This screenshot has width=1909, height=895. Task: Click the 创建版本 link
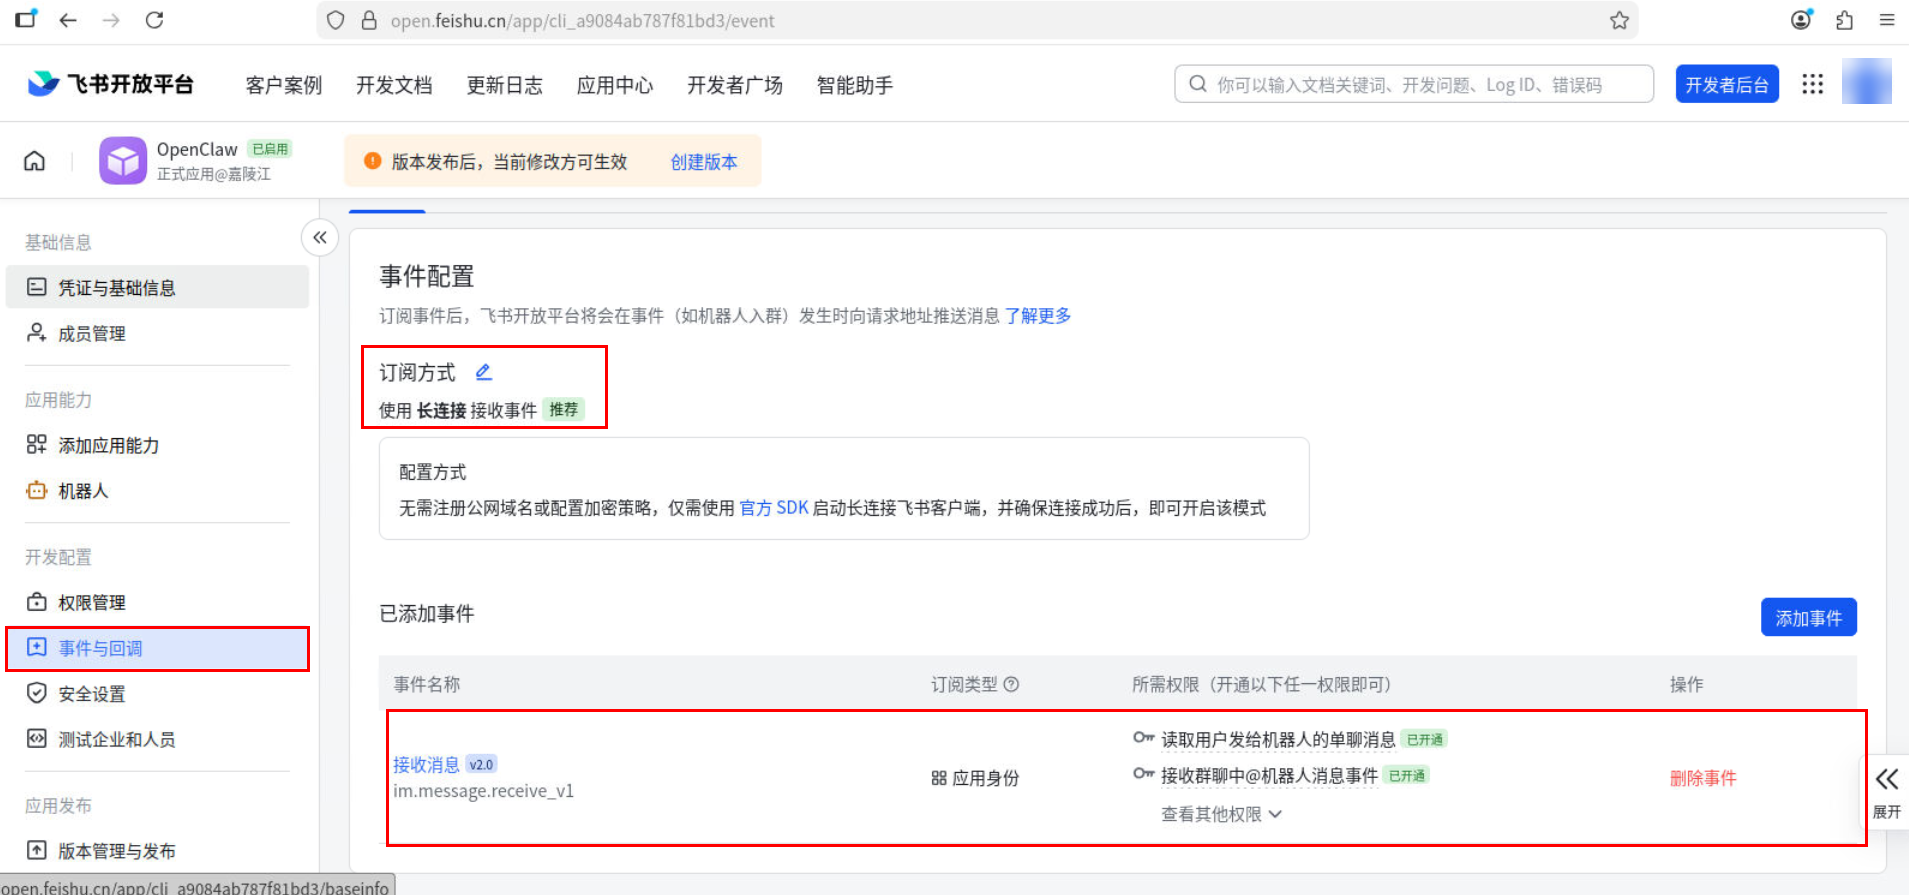pos(704,162)
